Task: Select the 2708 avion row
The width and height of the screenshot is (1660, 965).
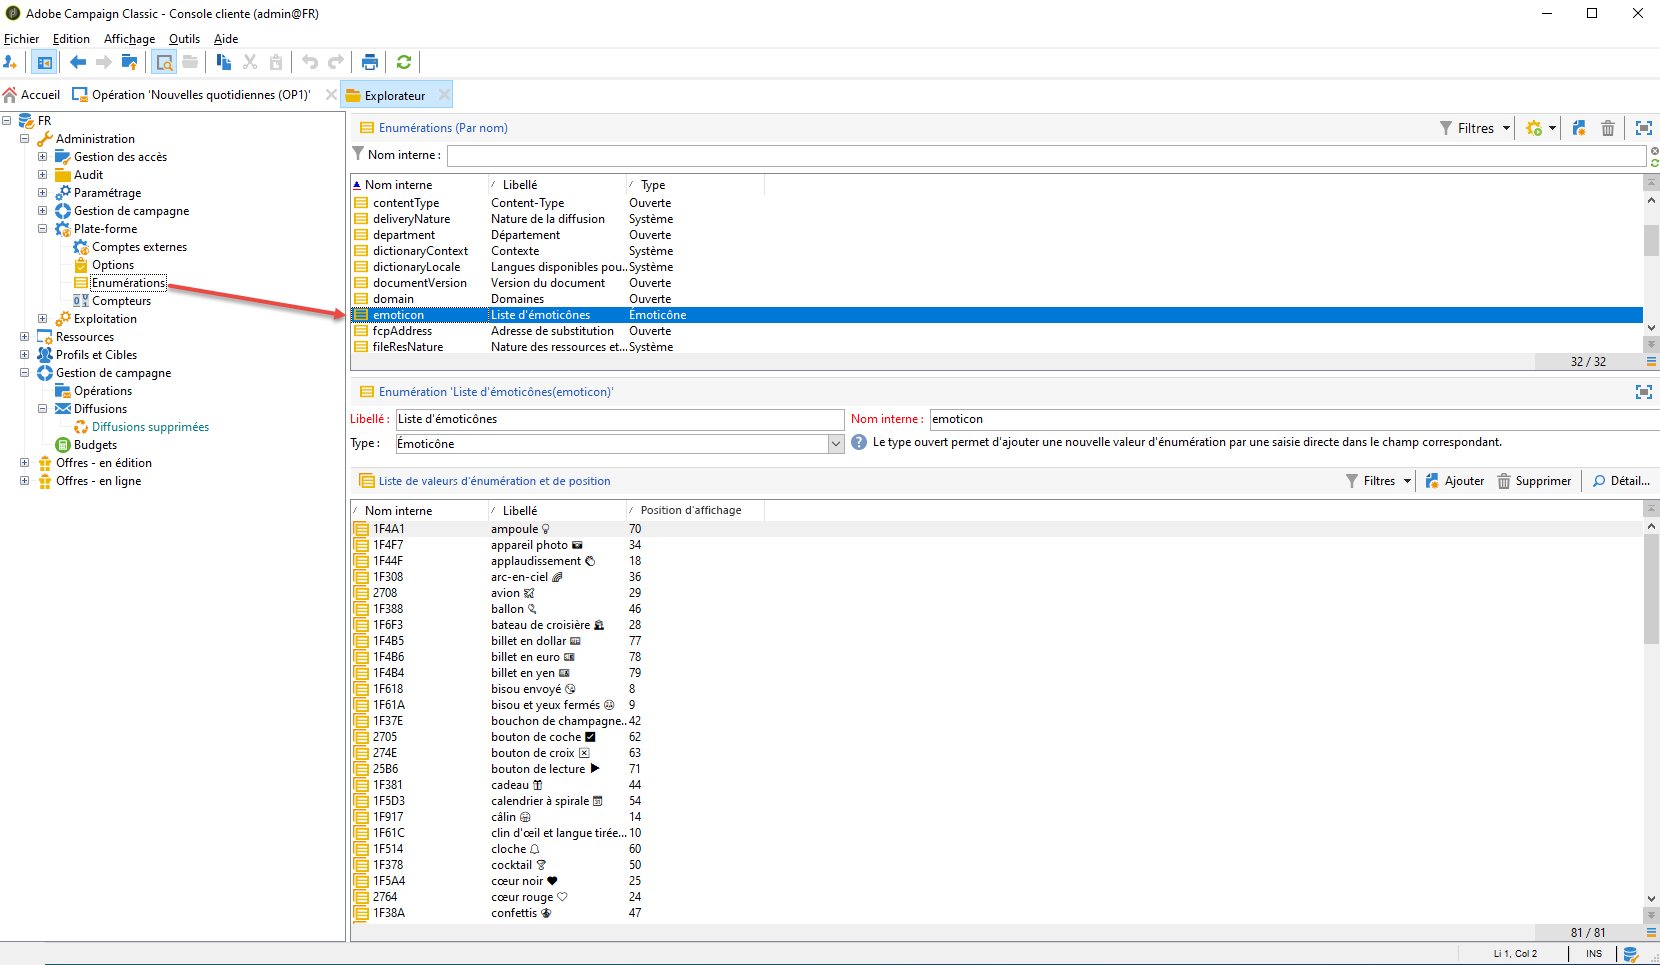Action: [996, 593]
